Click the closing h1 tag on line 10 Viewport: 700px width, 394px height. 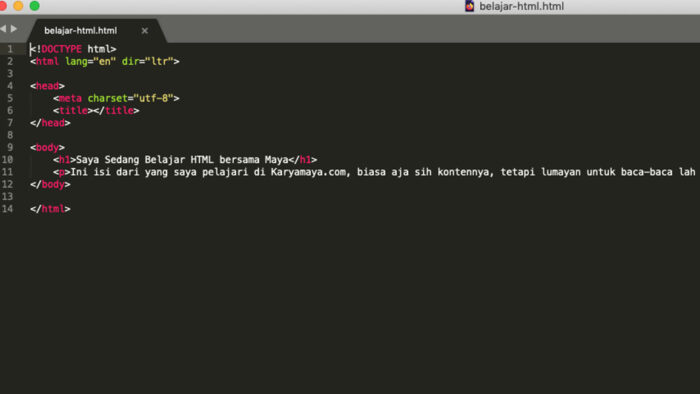(303, 160)
